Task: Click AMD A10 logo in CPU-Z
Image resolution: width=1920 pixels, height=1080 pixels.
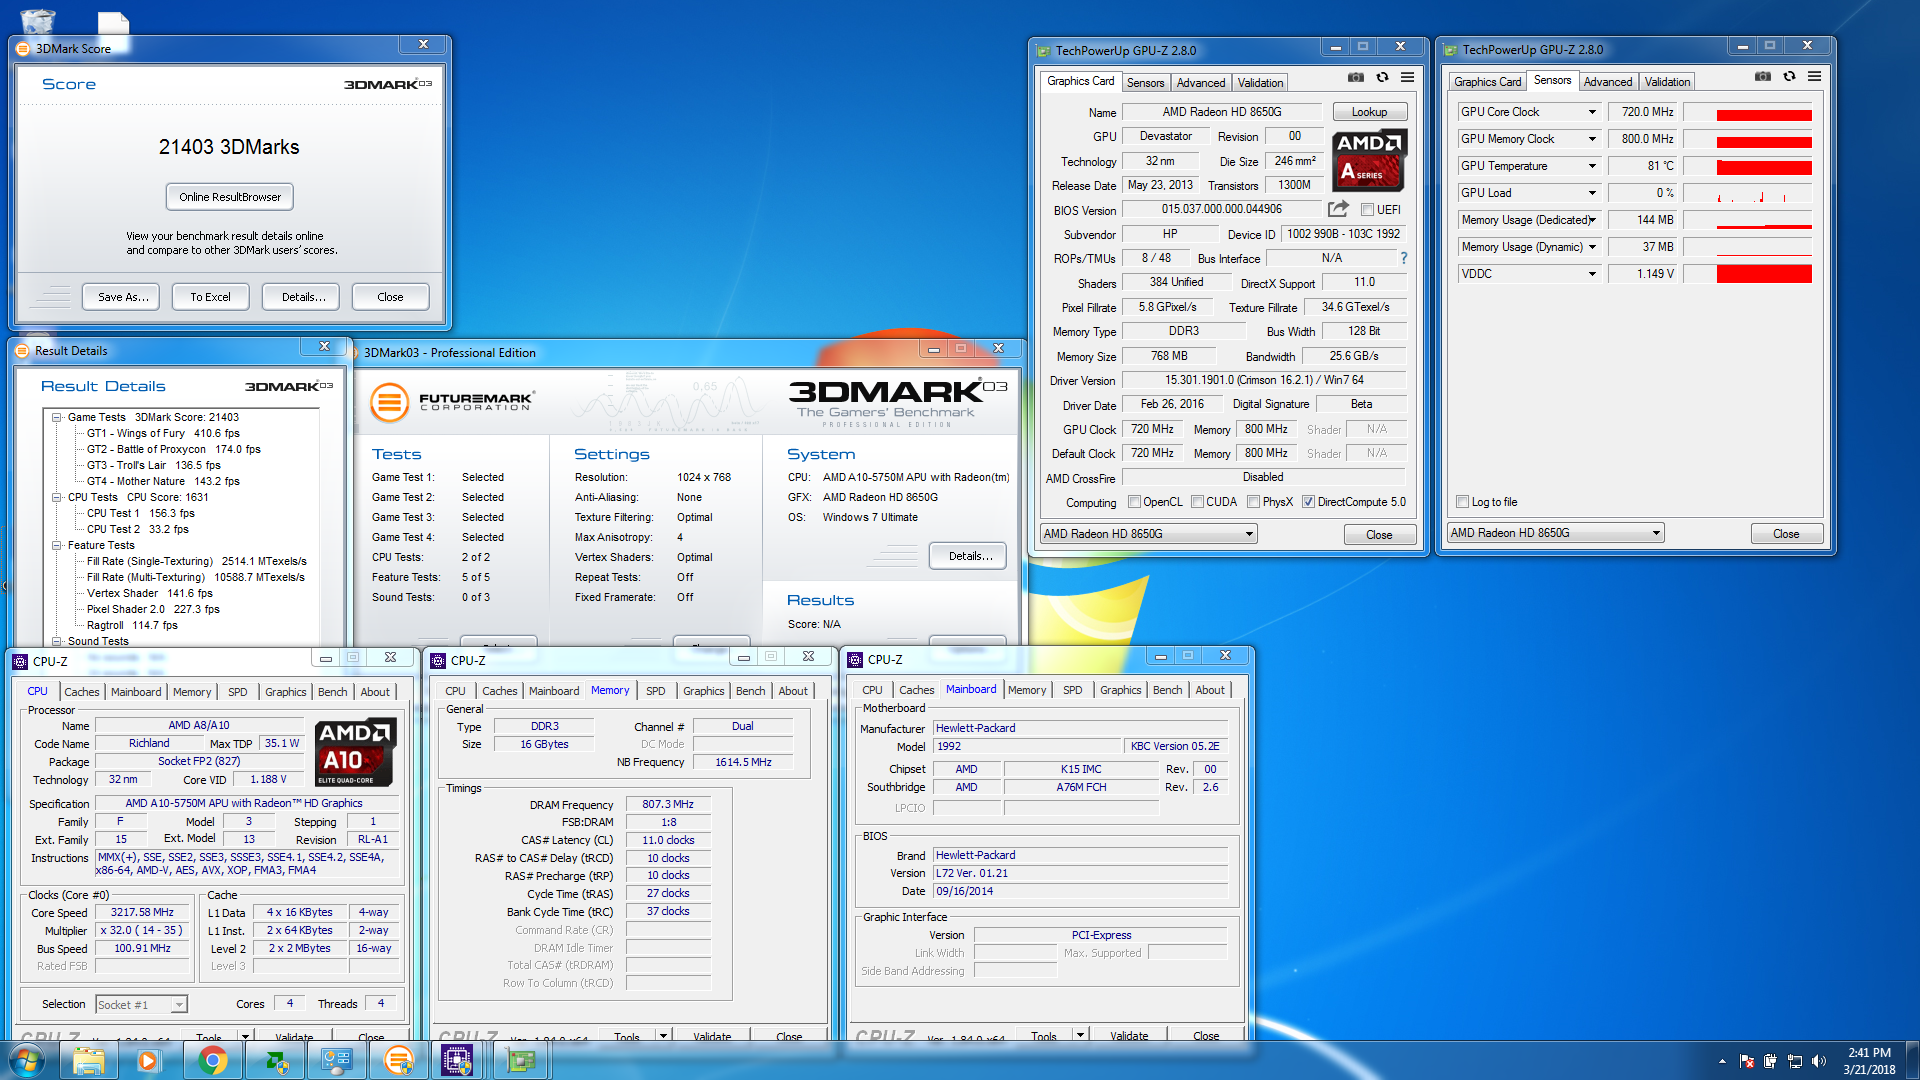Action: (355, 752)
